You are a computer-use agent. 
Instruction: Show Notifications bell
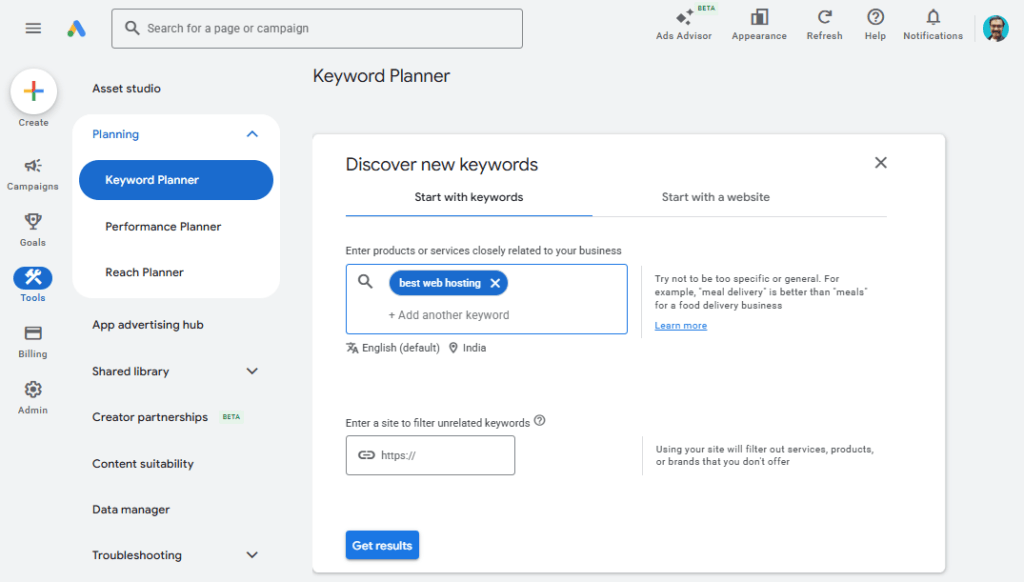[x=933, y=24]
